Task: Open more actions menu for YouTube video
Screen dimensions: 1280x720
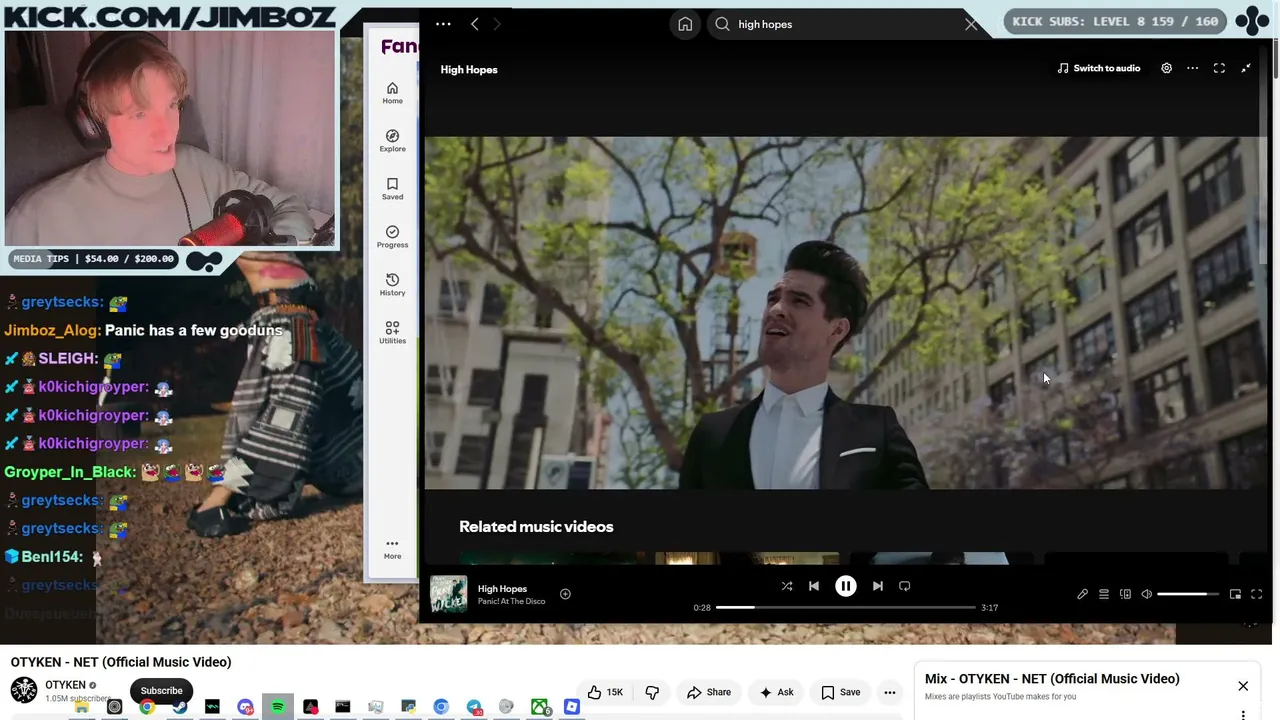Action: point(889,692)
